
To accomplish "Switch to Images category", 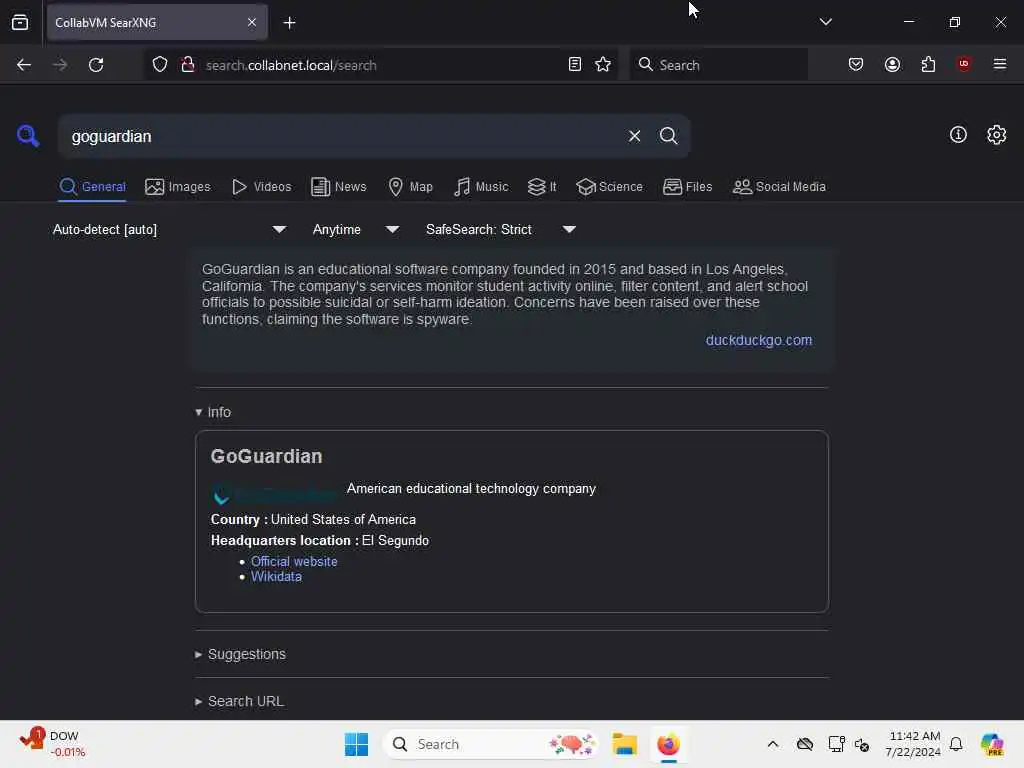I will tap(178, 187).
